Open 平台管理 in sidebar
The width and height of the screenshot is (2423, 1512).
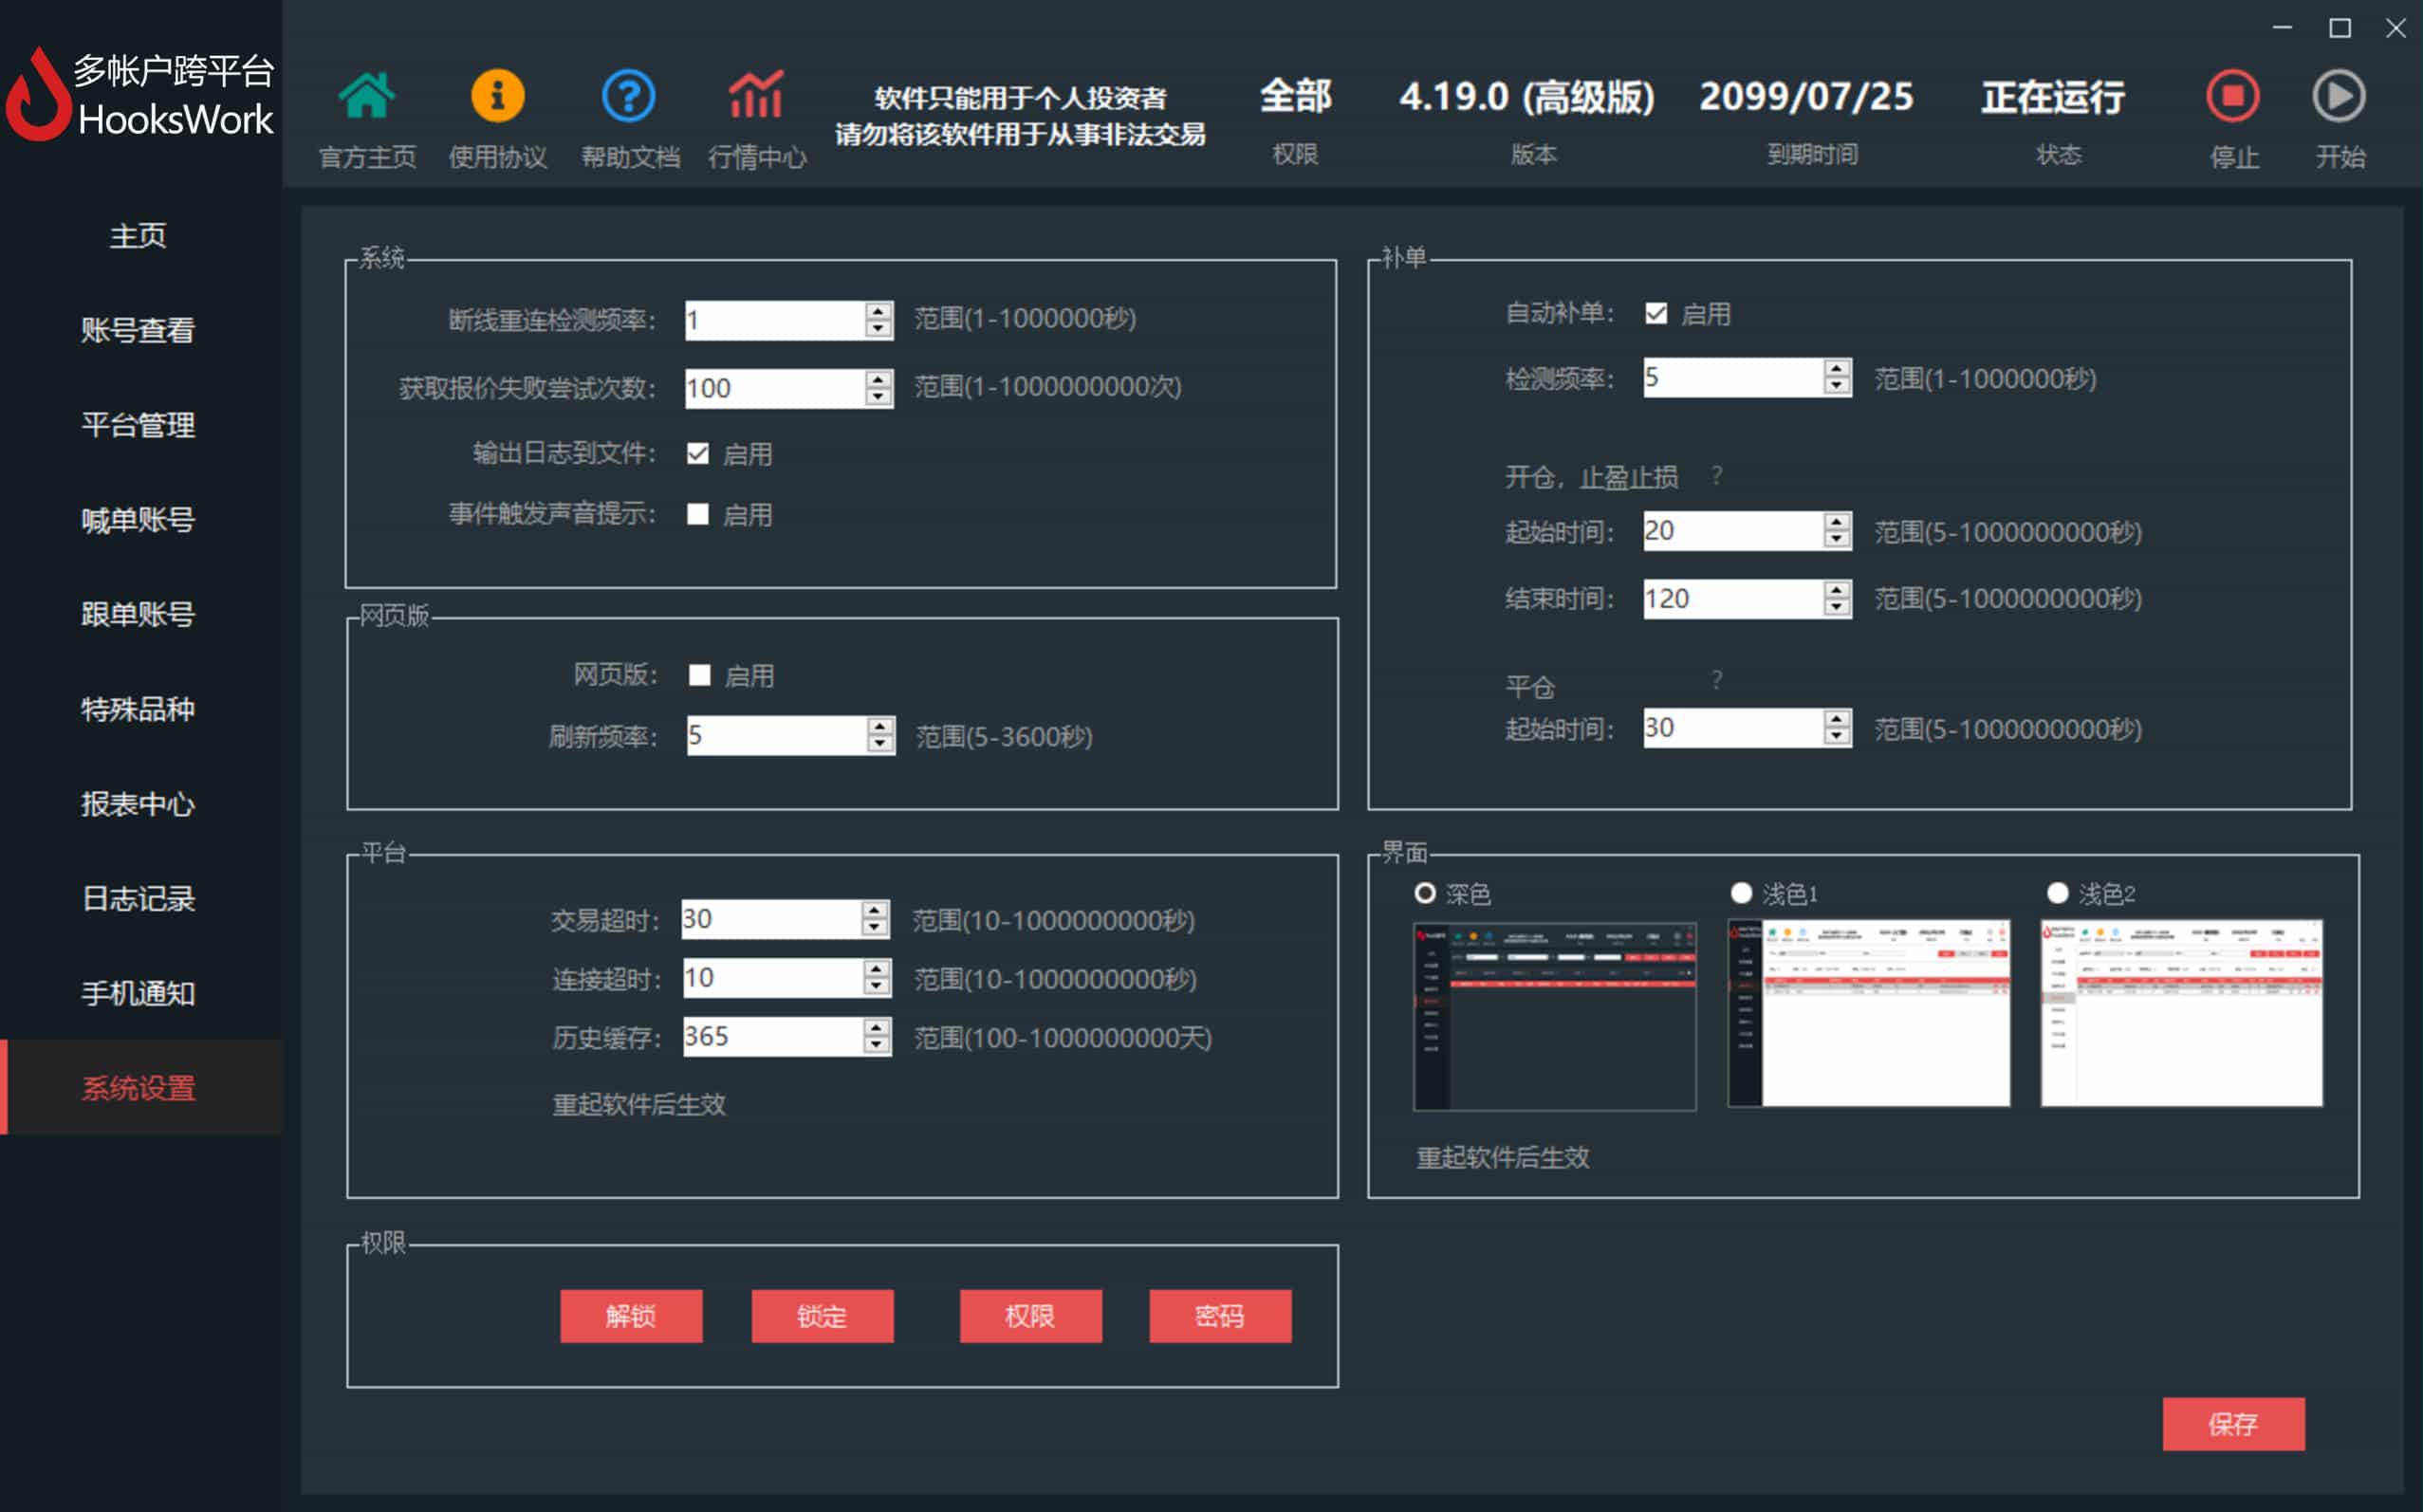(x=138, y=425)
